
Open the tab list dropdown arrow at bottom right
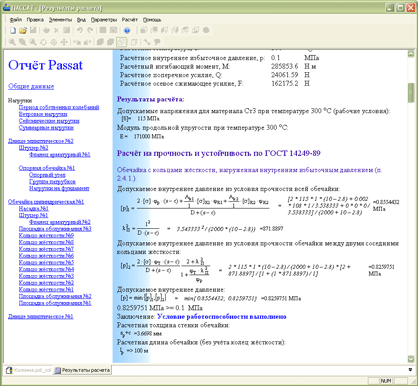[410, 370]
